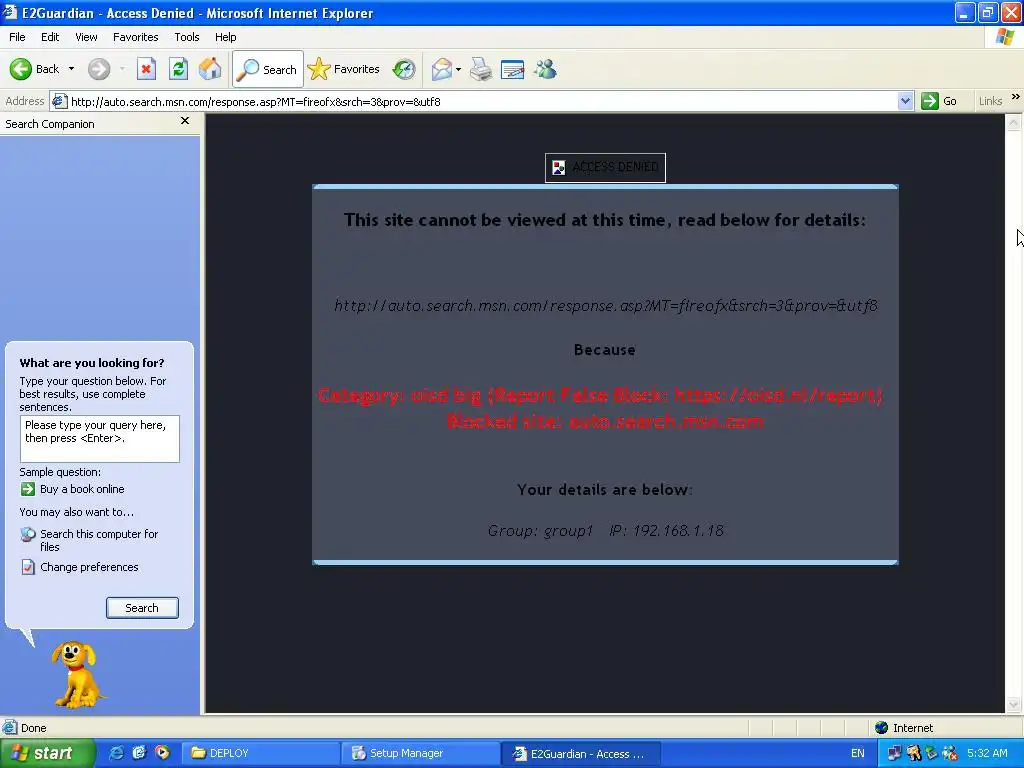This screenshot has width=1024, height=768.
Task: Open the Favorites menu
Action: (x=135, y=37)
